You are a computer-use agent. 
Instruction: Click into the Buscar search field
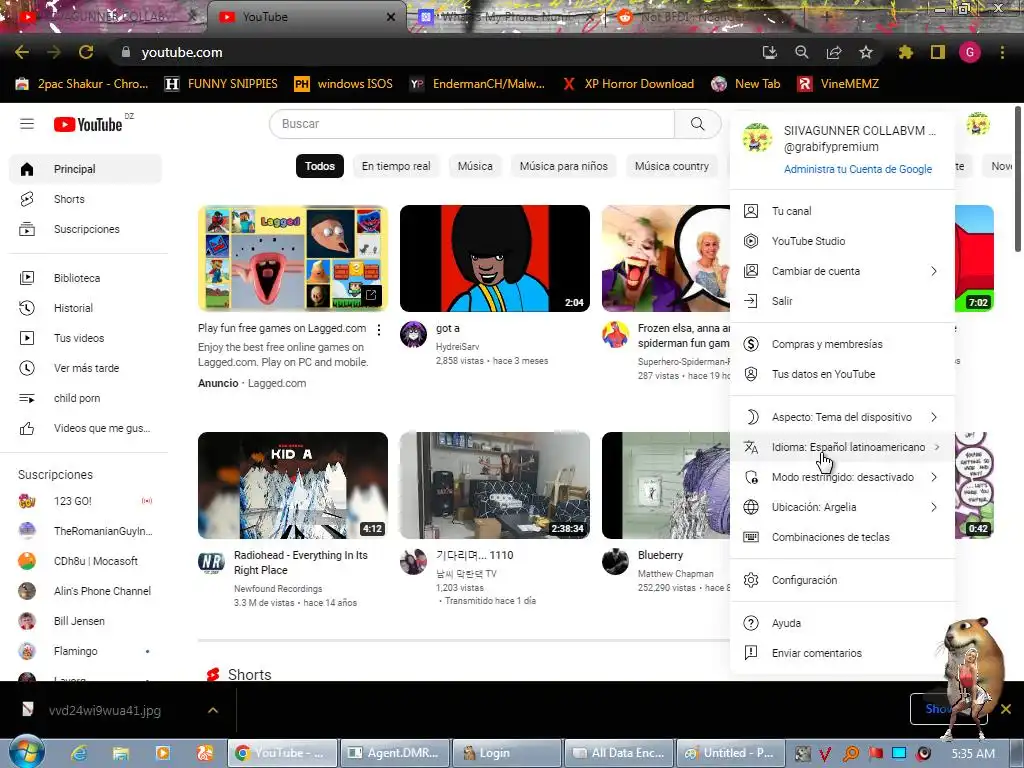coord(472,123)
